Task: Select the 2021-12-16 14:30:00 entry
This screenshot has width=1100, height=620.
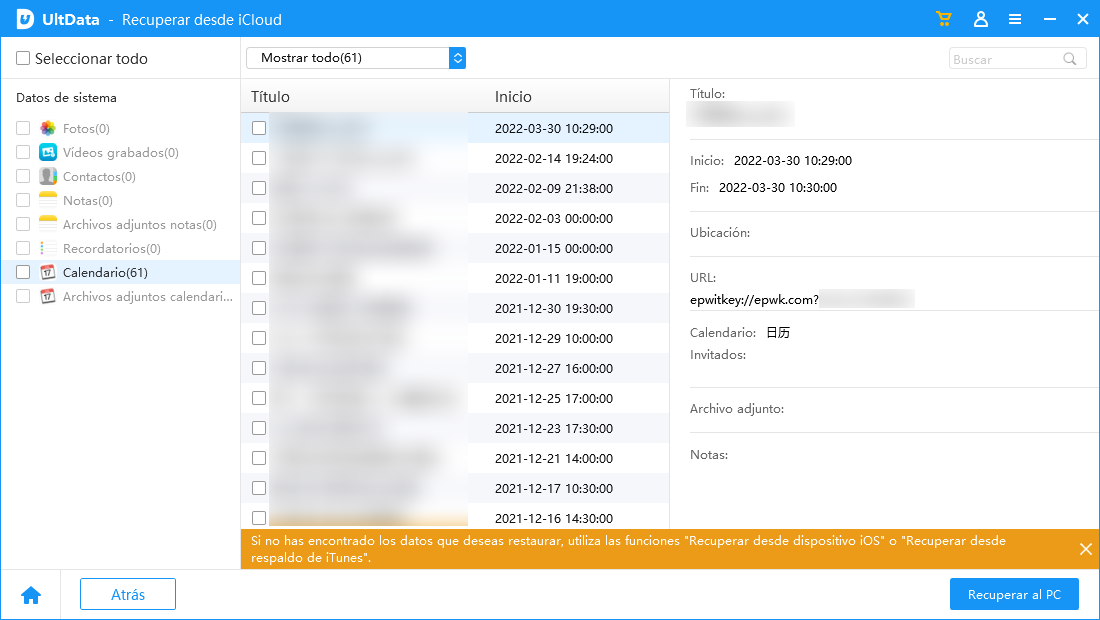Action: [455, 518]
